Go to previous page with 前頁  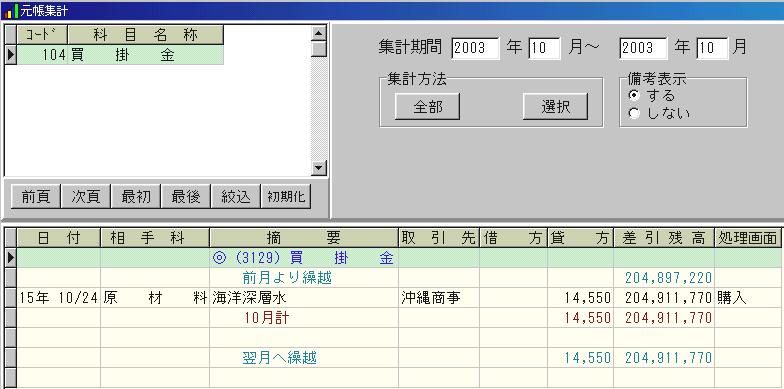36,196
